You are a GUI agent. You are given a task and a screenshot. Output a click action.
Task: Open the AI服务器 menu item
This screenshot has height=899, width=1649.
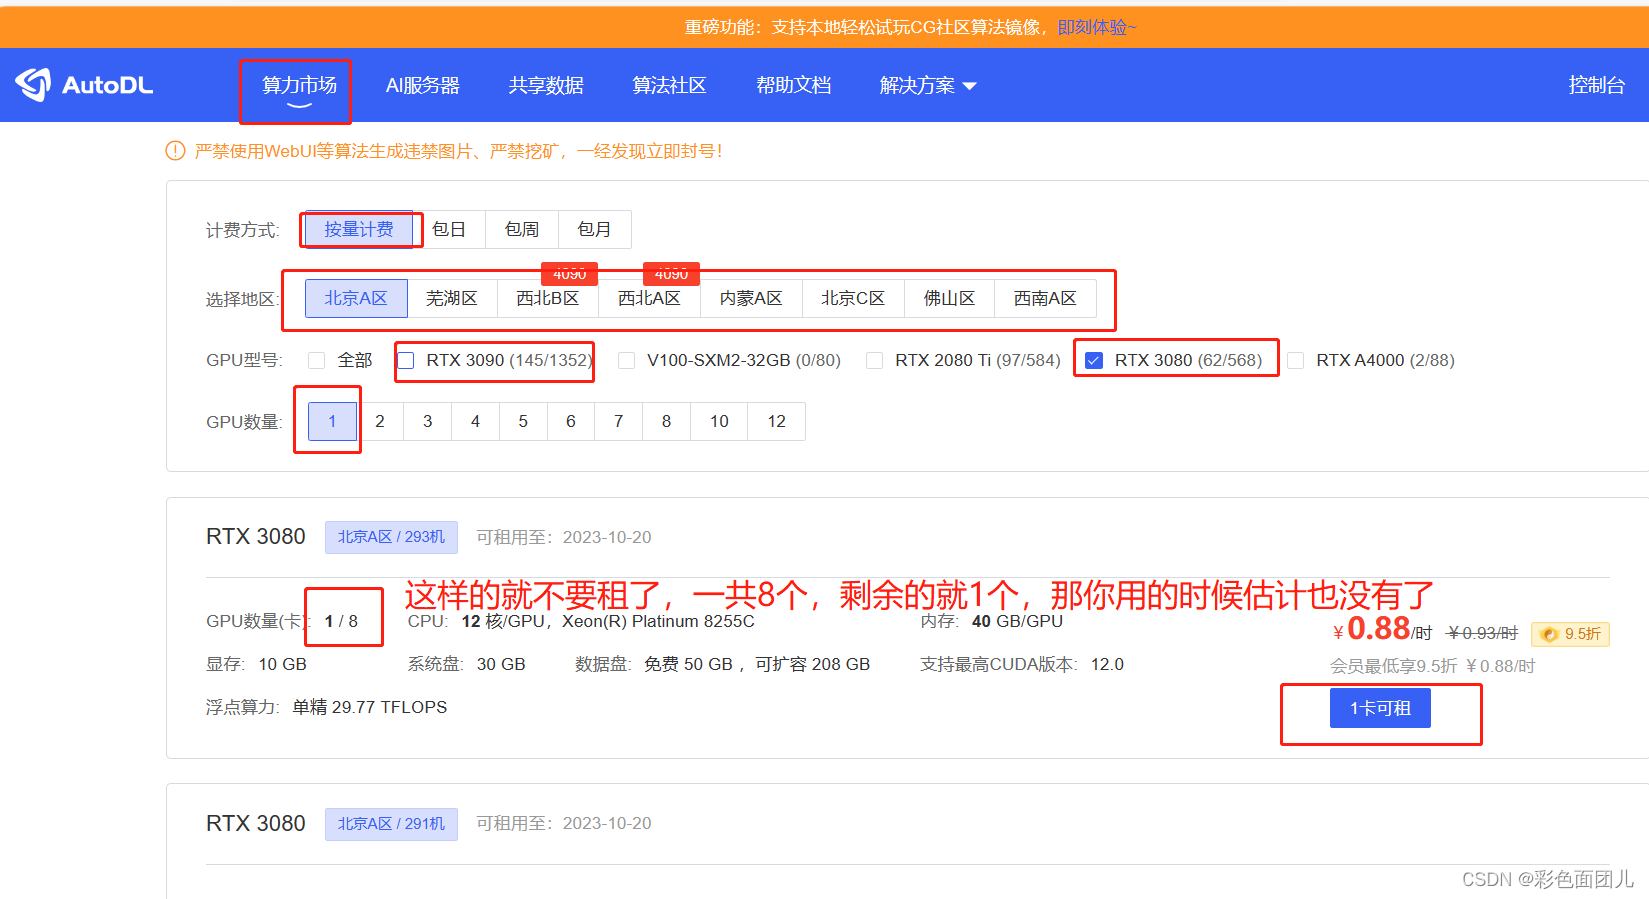[422, 86]
